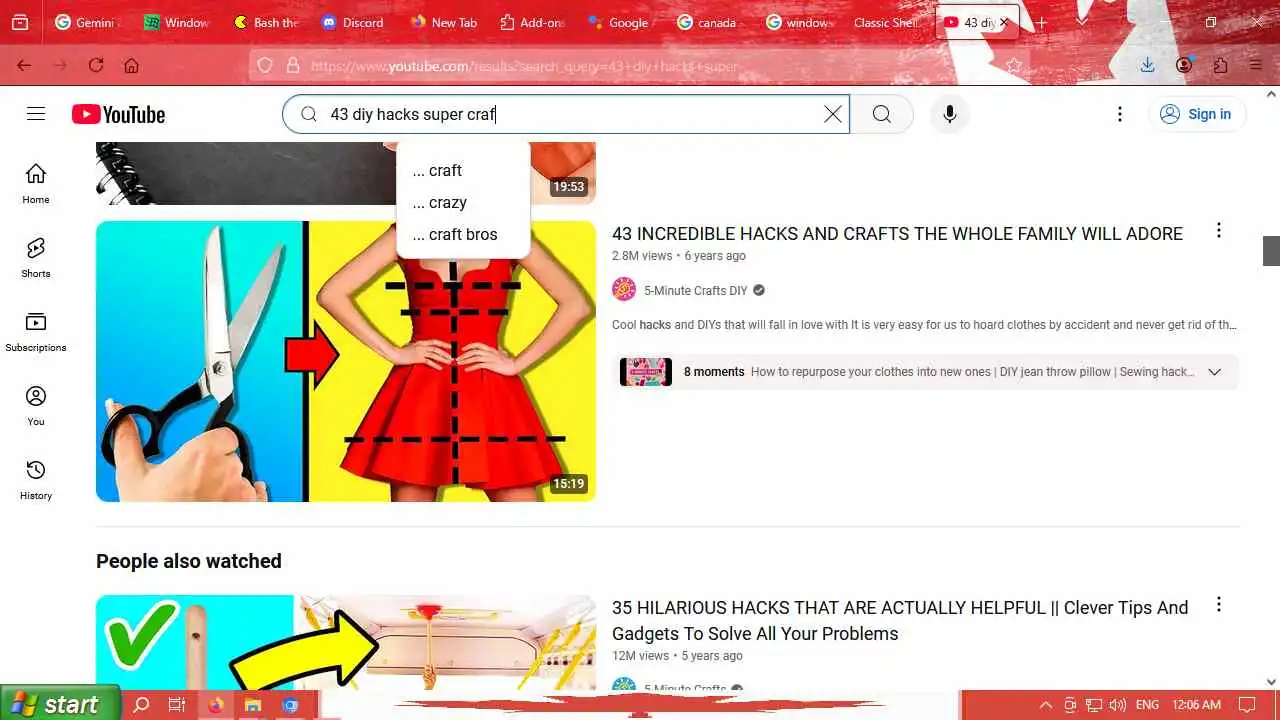Switch to the Classic Shell tab
The image size is (1280, 720).
coord(886,22)
